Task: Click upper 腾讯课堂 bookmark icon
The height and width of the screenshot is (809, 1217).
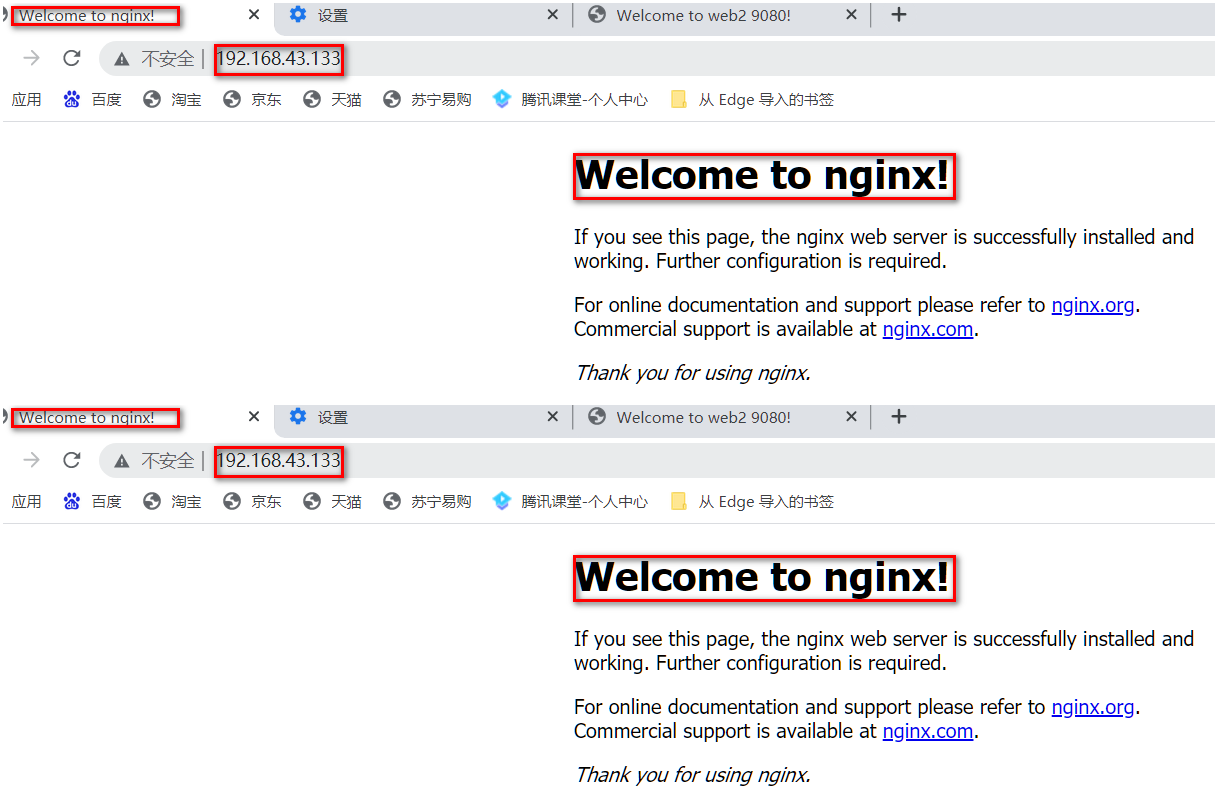Action: pos(502,99)
